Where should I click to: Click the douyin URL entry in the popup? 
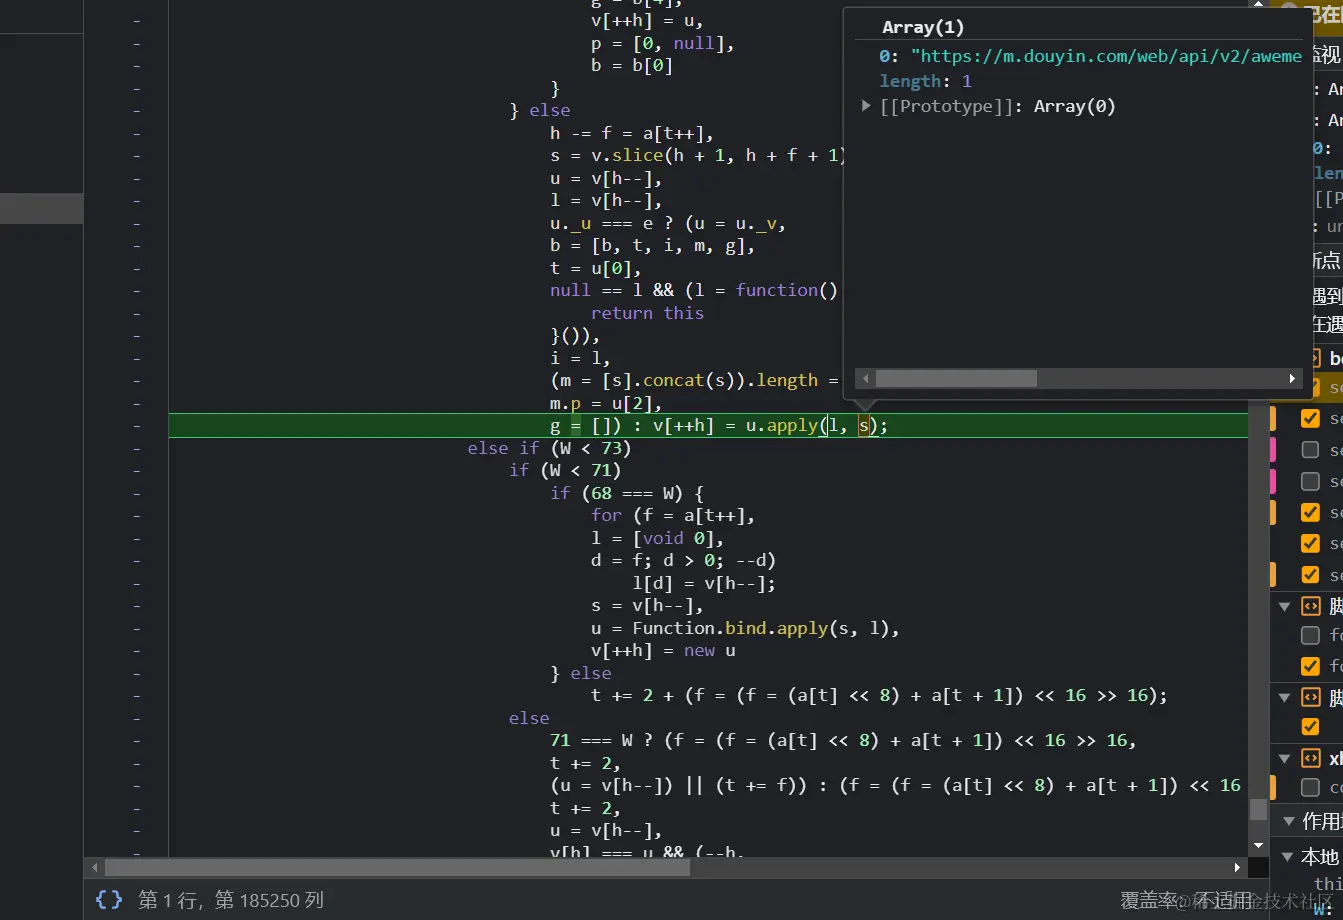pos(1091,56)
